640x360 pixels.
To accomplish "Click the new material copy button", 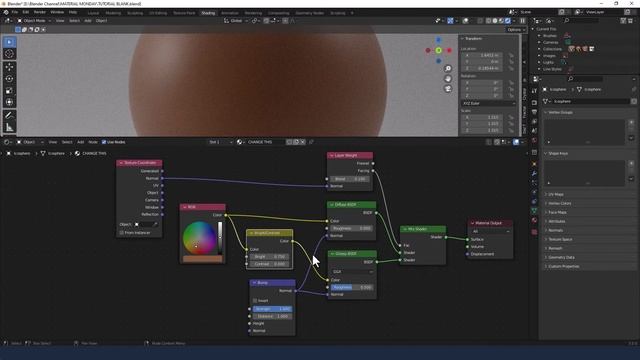I will pyautogui.click(x=296, y=142).
